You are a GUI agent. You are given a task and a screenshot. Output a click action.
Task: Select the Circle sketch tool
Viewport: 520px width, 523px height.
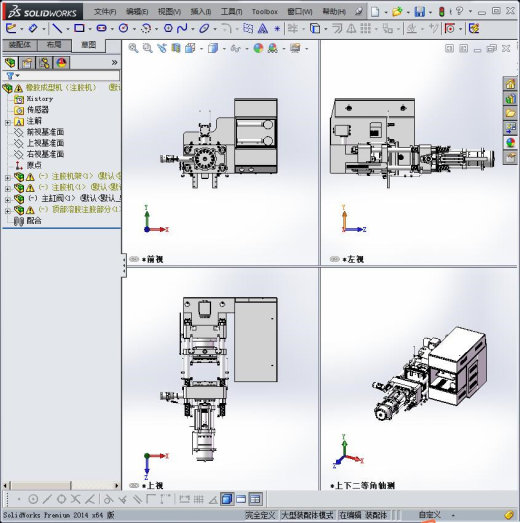(123, 28)
